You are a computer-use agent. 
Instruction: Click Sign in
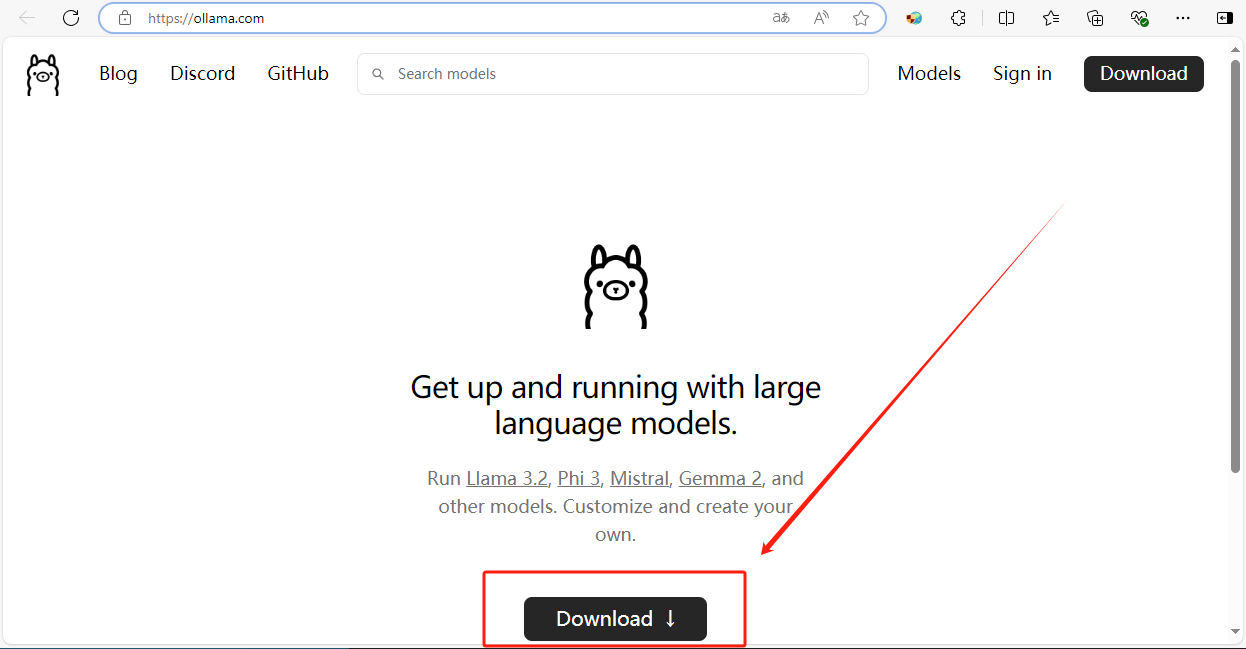(x=1022, y=74)
